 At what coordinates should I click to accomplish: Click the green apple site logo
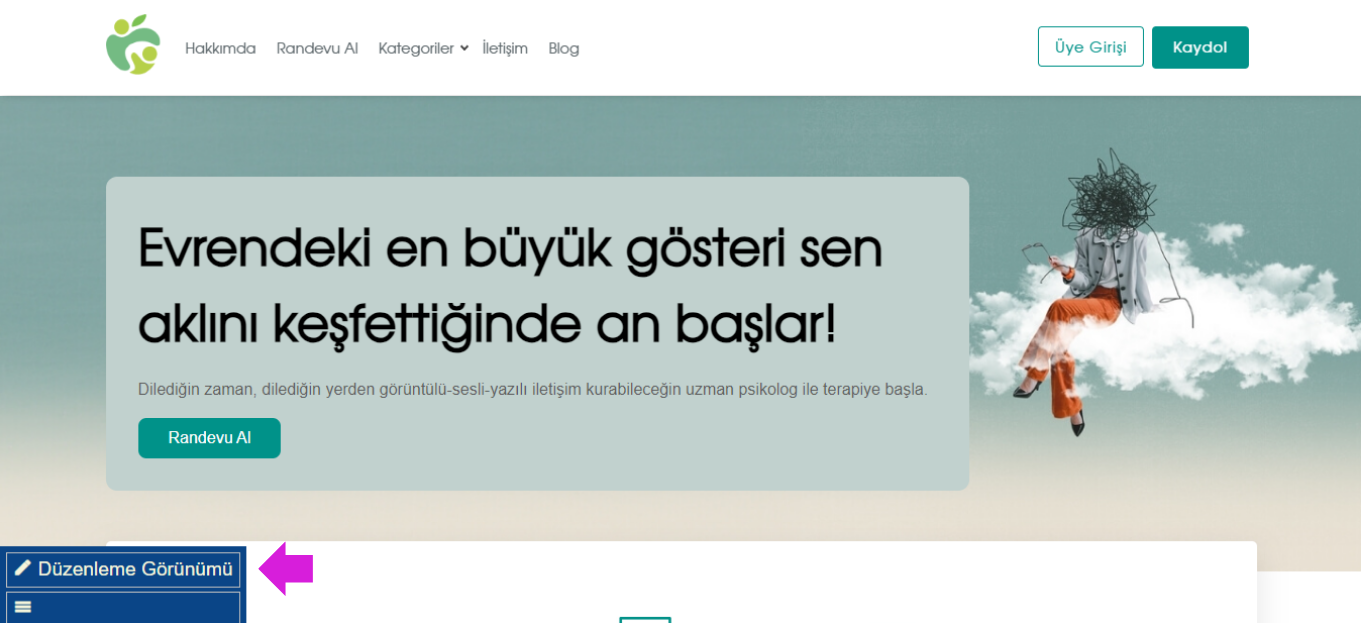click(133, 45)
